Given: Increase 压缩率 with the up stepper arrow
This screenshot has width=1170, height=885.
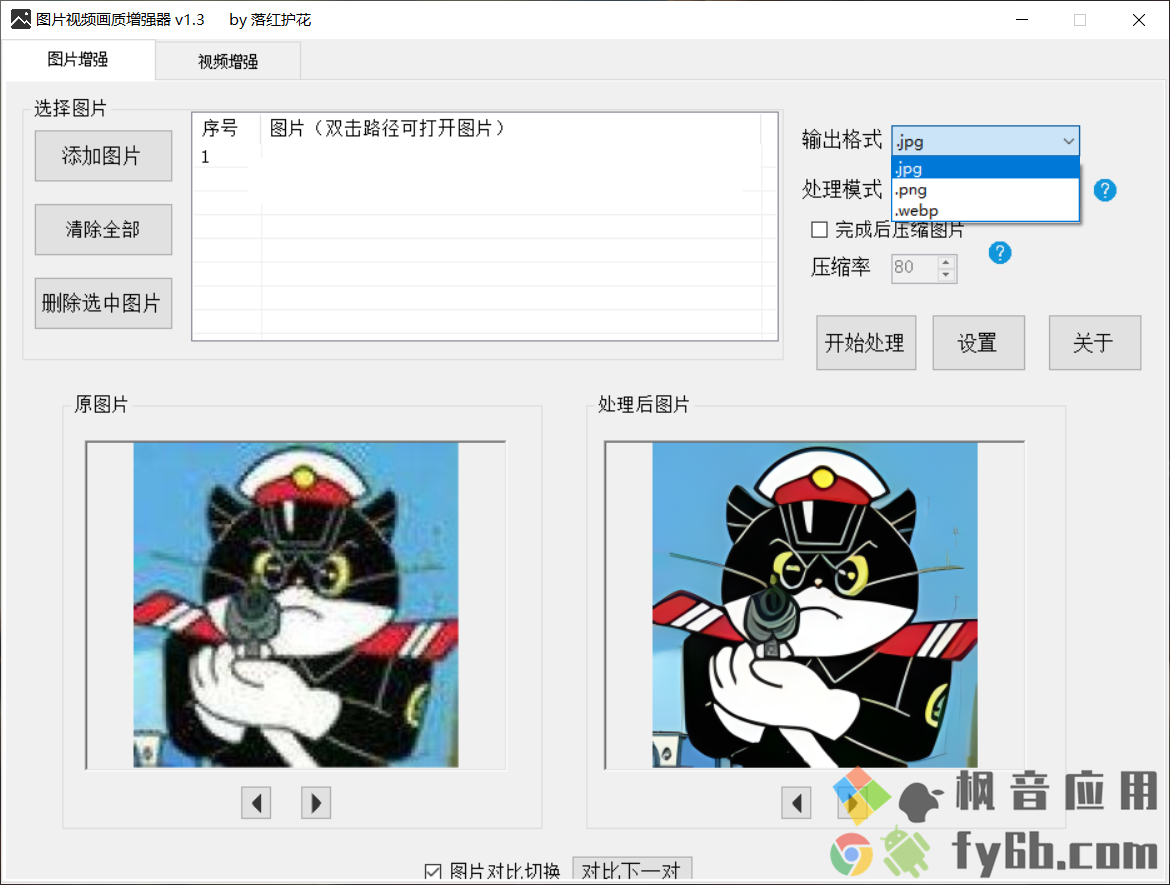Looking at the screenshot, I should (x=946, y=261).
